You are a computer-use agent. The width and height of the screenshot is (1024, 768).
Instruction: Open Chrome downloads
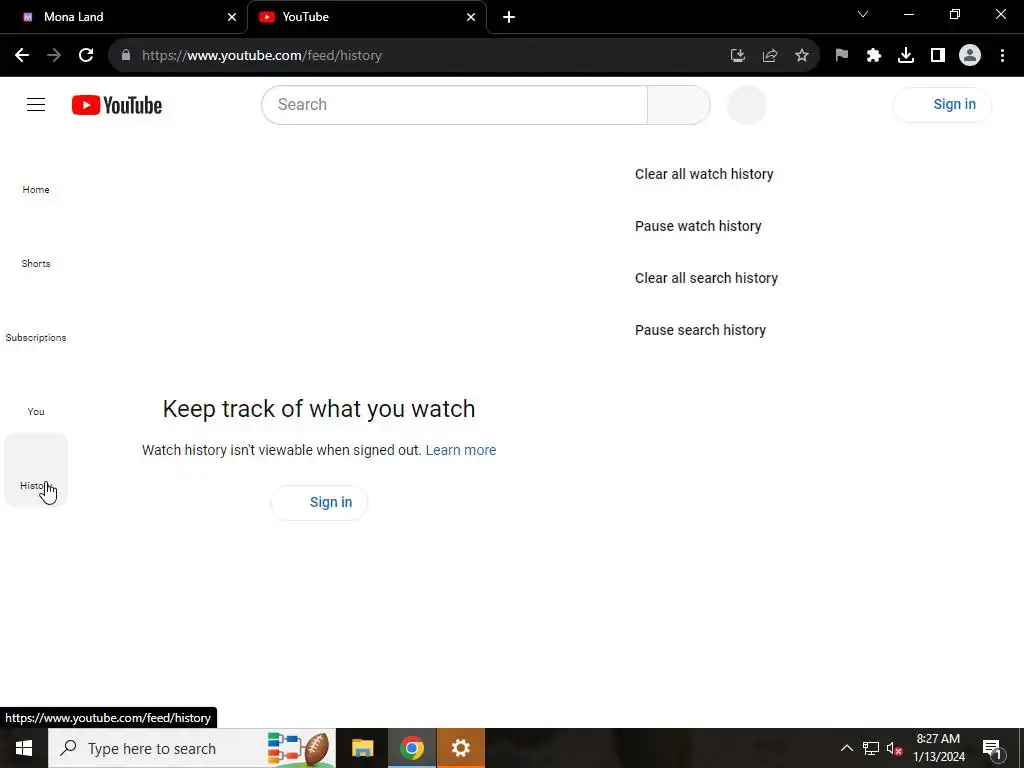click(906, 56)
